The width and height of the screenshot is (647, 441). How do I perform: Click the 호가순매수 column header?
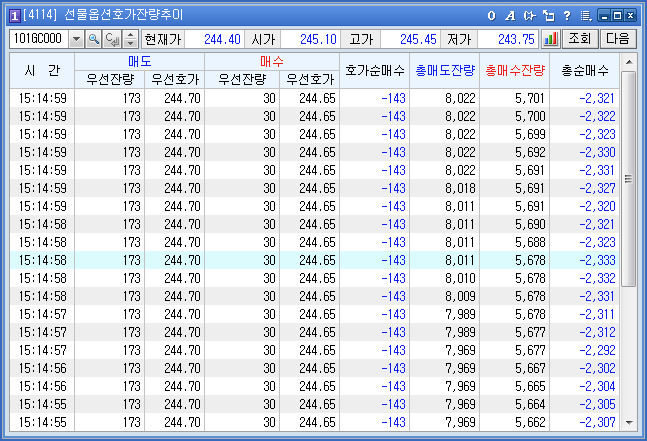coord(374,70)
